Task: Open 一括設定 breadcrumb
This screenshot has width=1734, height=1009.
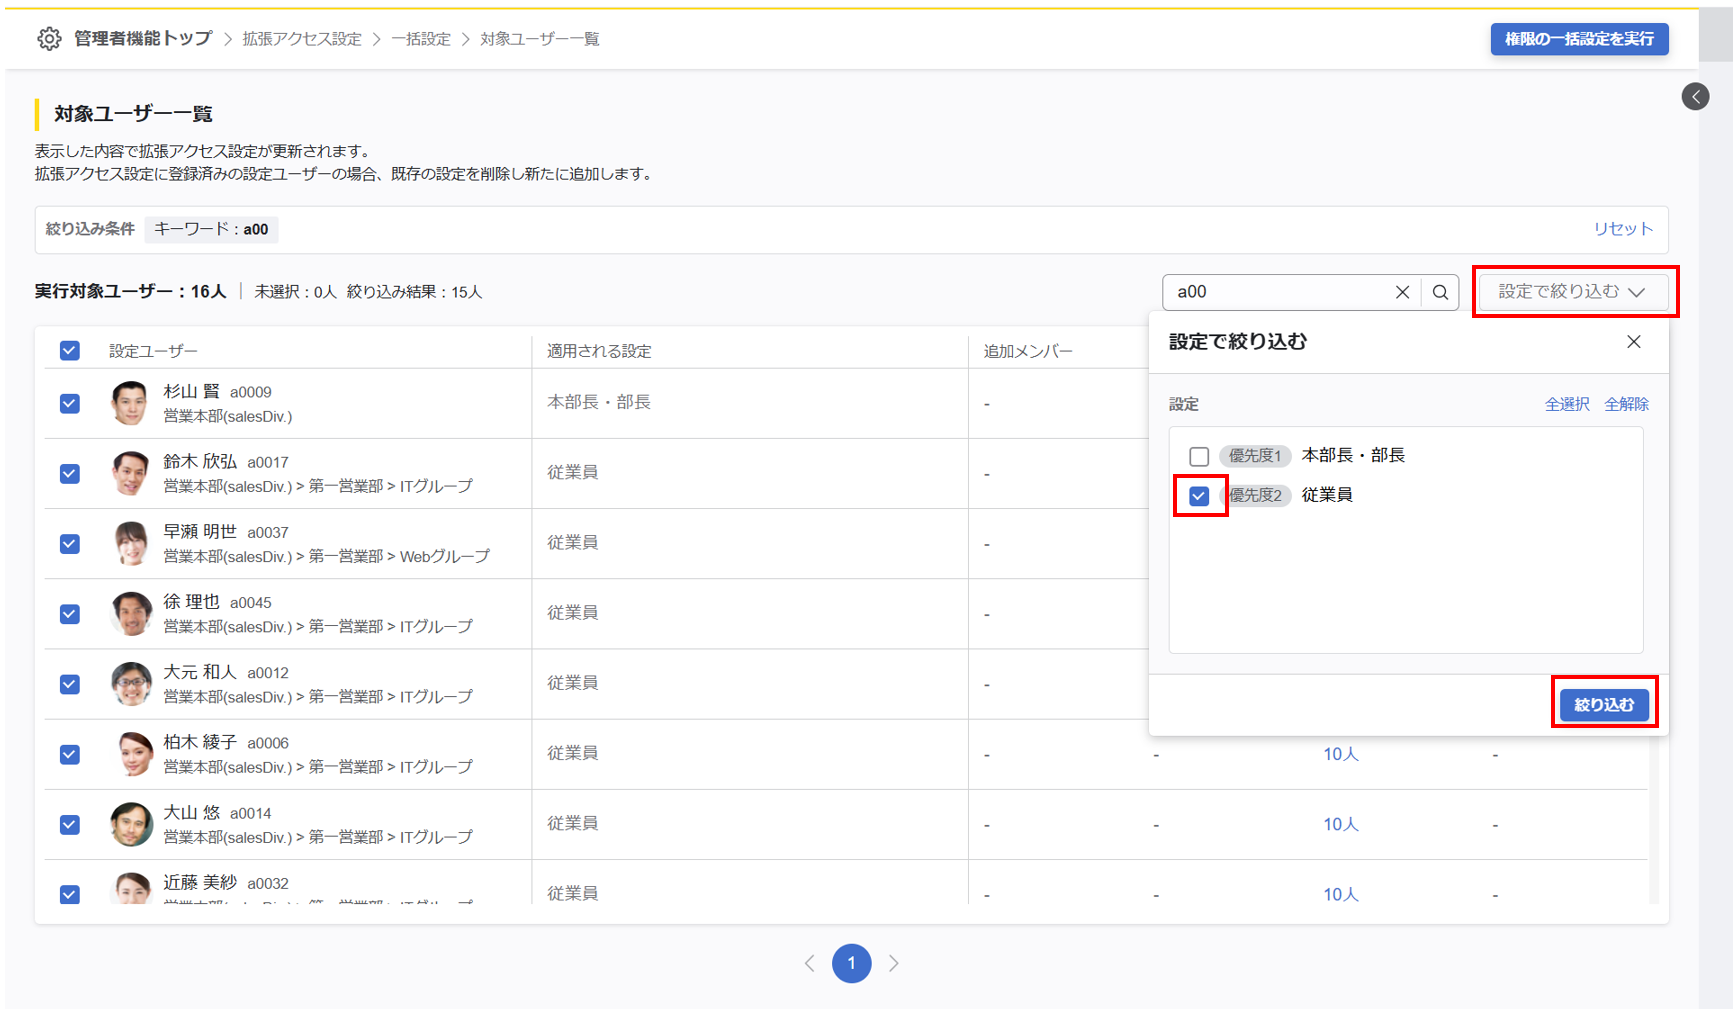Action: pos(421,39)
